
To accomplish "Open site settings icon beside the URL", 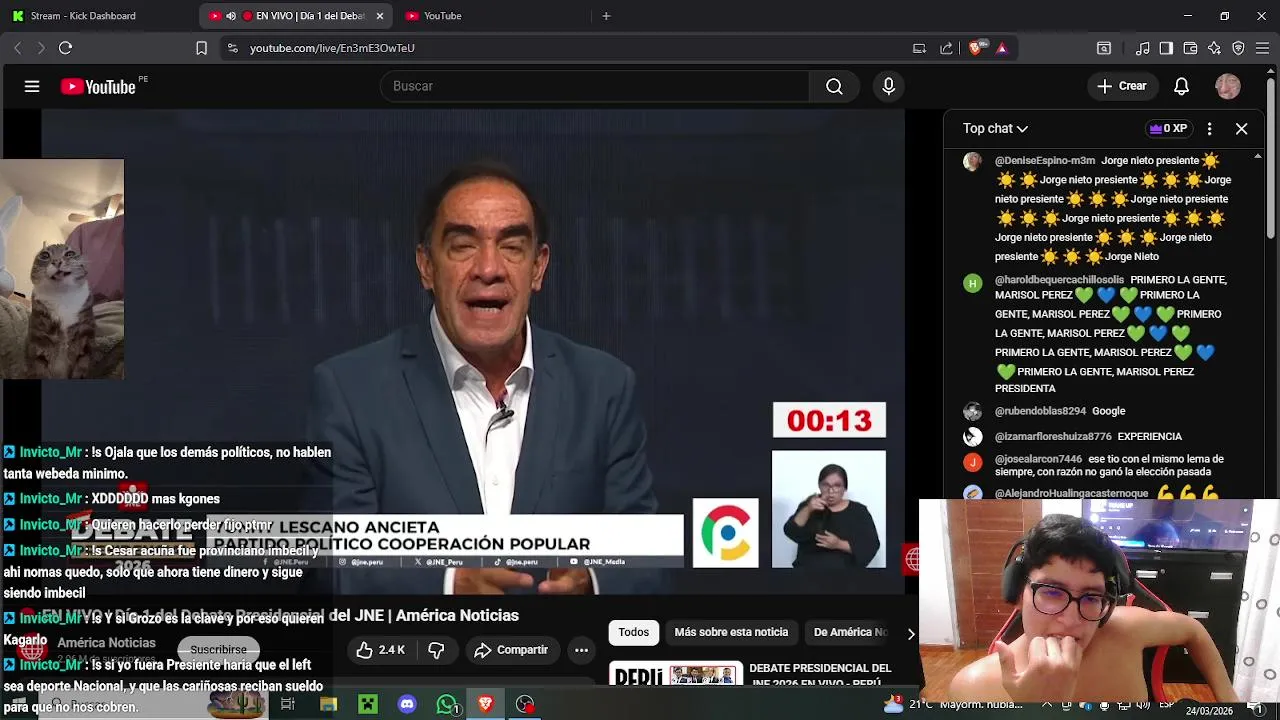I will coord(232,48).
